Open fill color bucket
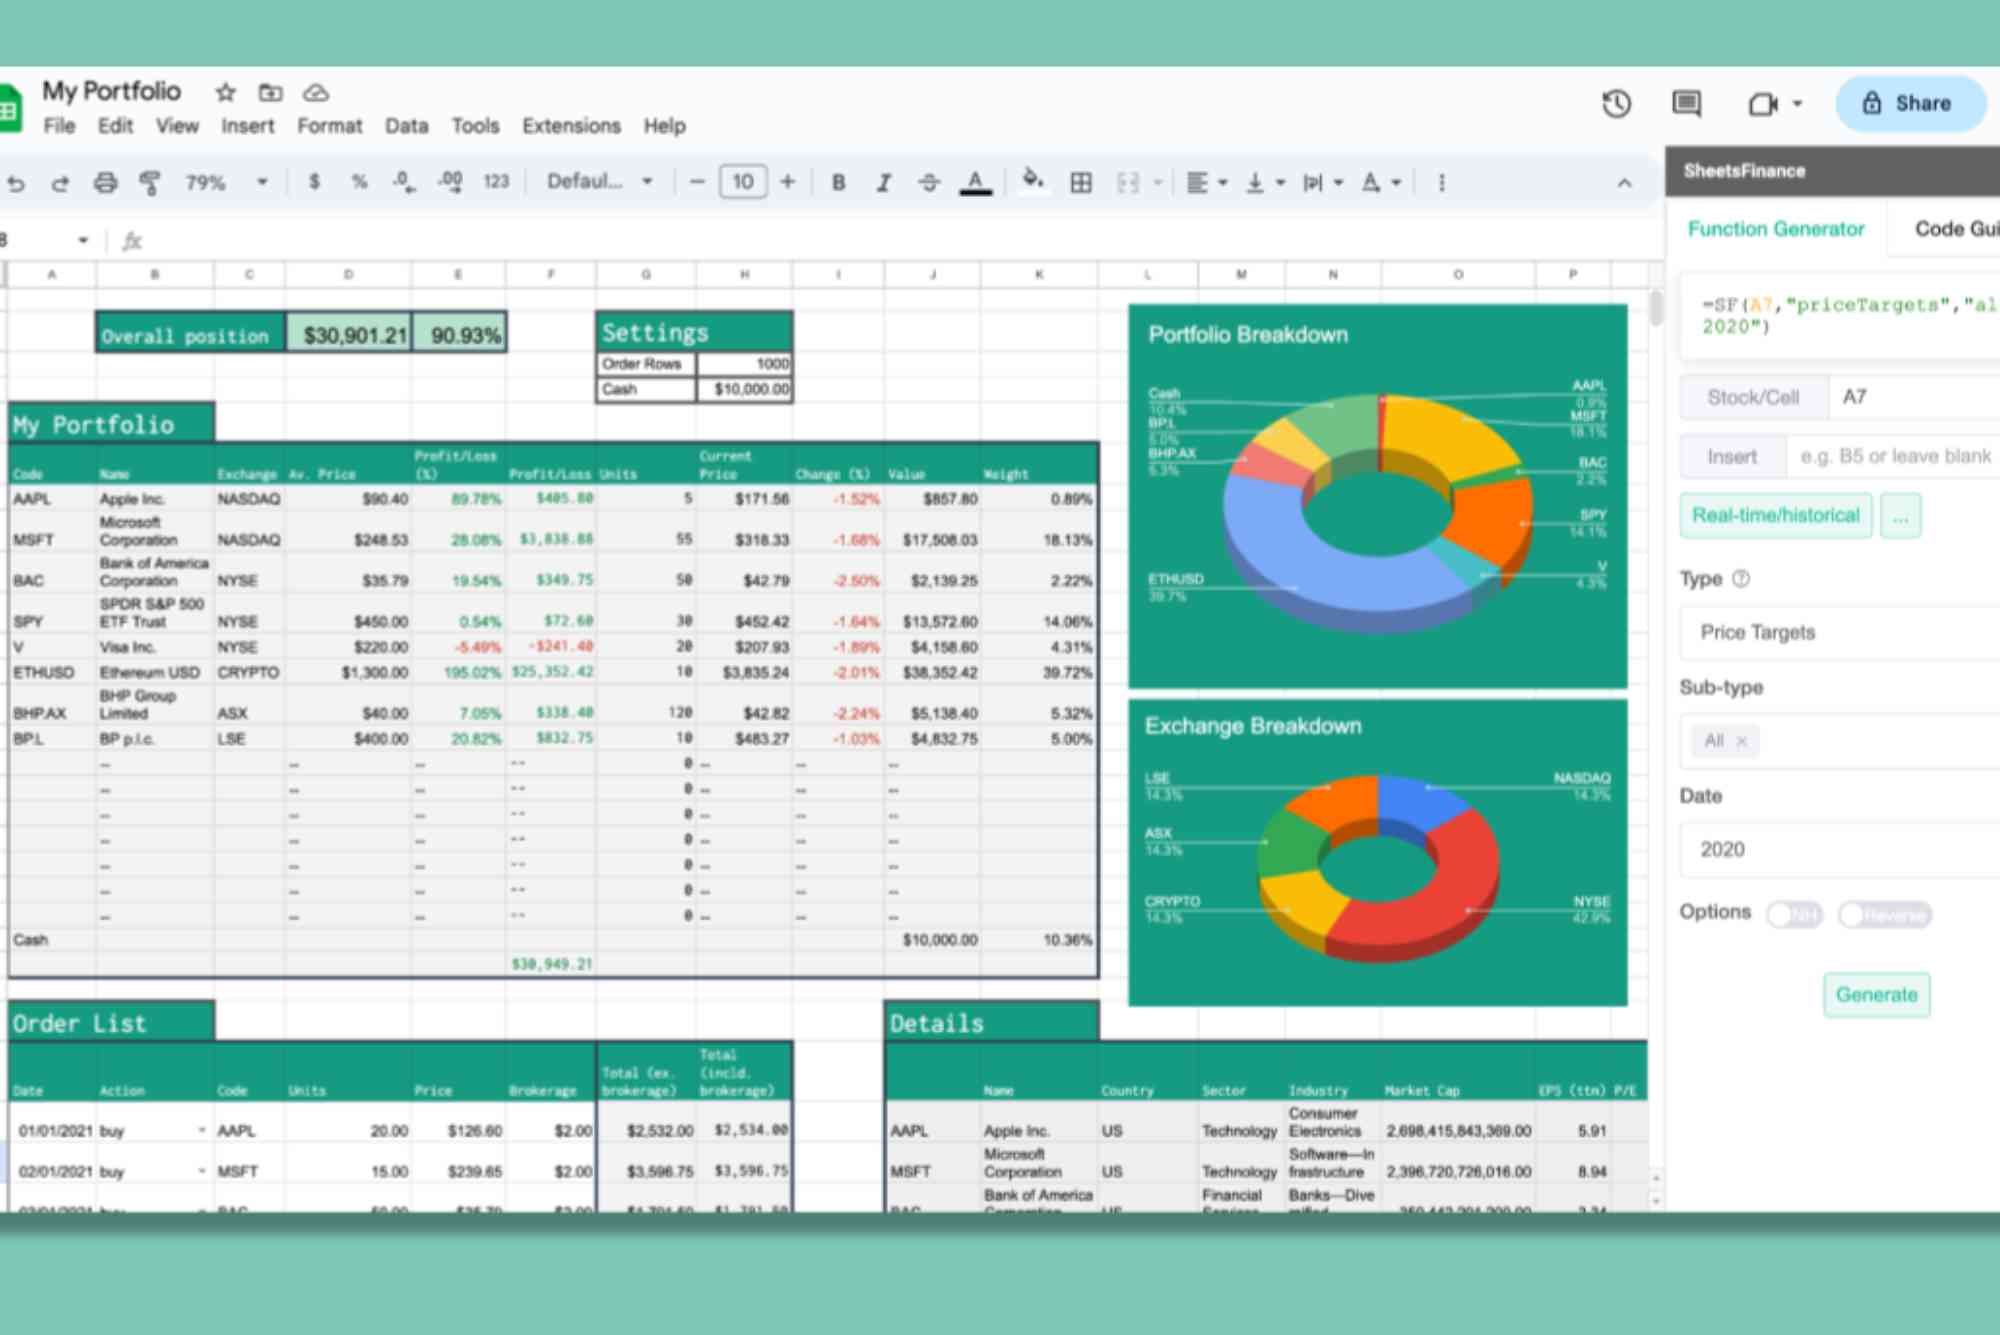This screenshot has width=2000, height=1335. click(1032, 181)
